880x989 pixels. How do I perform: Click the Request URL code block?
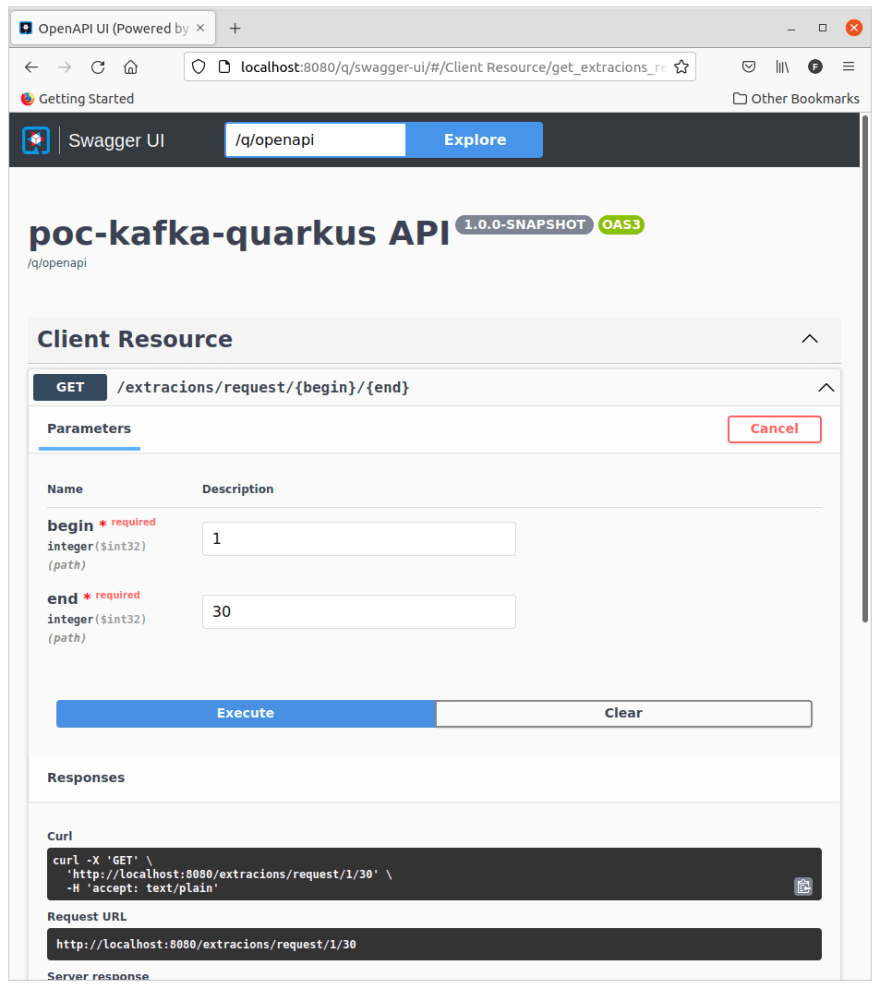[434, 944]
